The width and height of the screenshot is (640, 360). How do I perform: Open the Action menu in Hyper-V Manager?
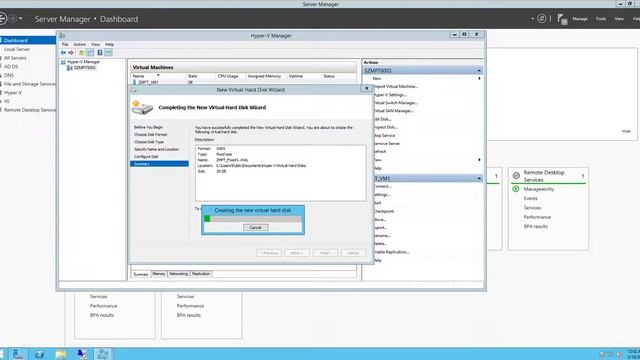click(80, 44)
